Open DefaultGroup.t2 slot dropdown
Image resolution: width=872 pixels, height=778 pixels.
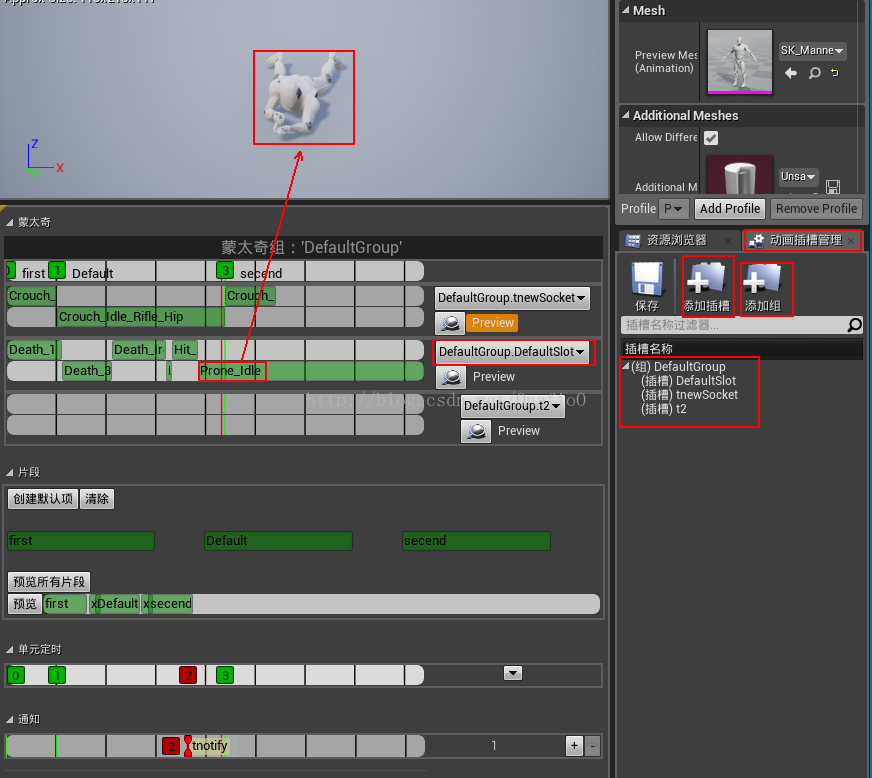[x=512, y=406]
